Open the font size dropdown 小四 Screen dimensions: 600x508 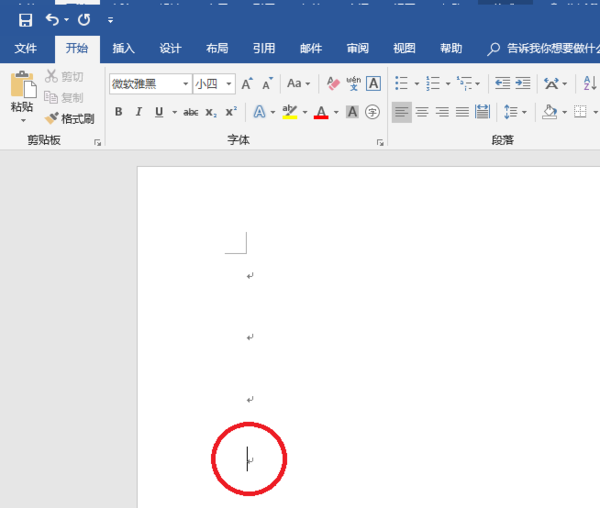(214, 83)
